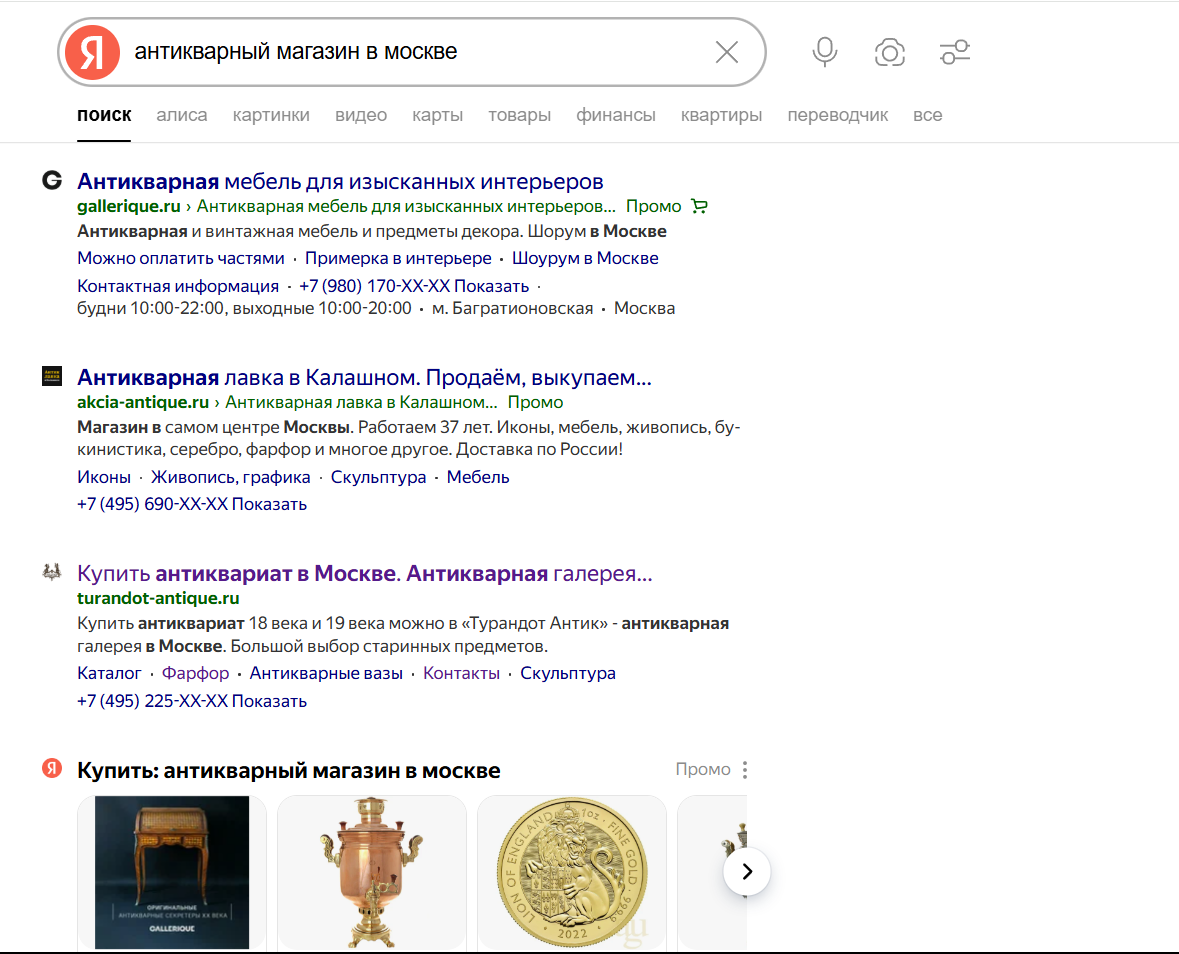The image size is (1179, 954).
Task: Open the Каталог sitelink
Action: 109,673
